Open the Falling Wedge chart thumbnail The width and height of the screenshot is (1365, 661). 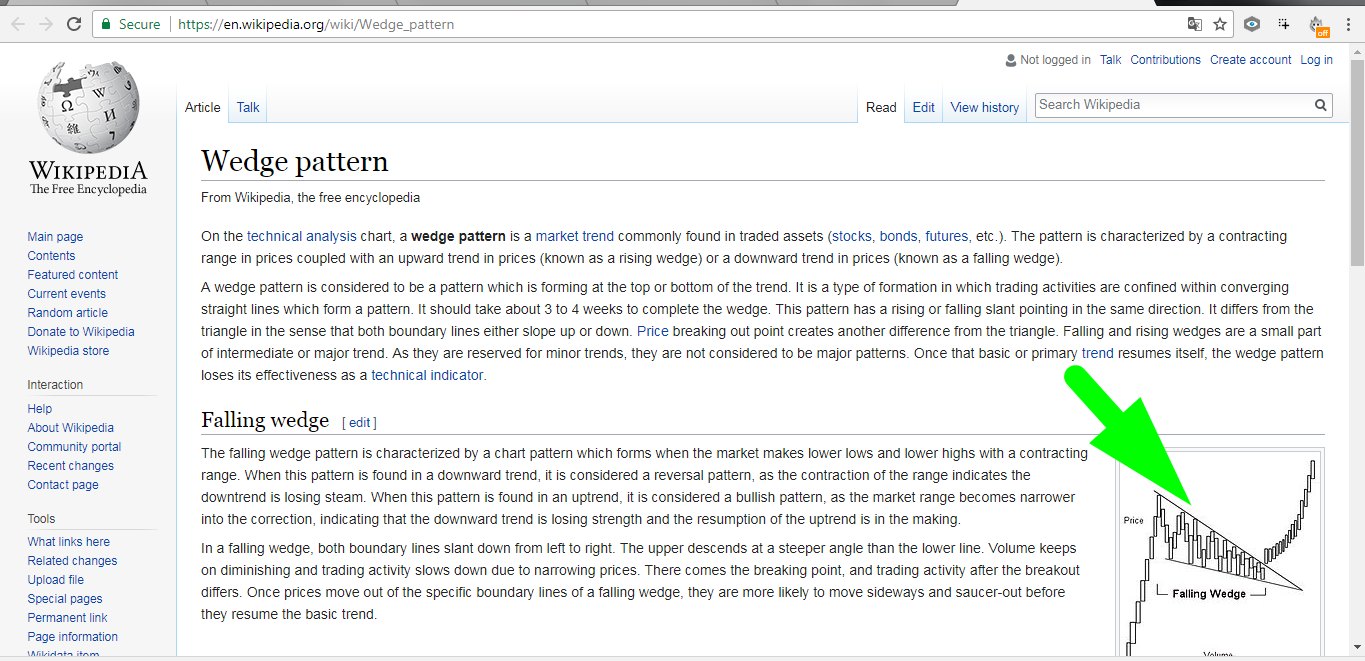pos(1221,553)
